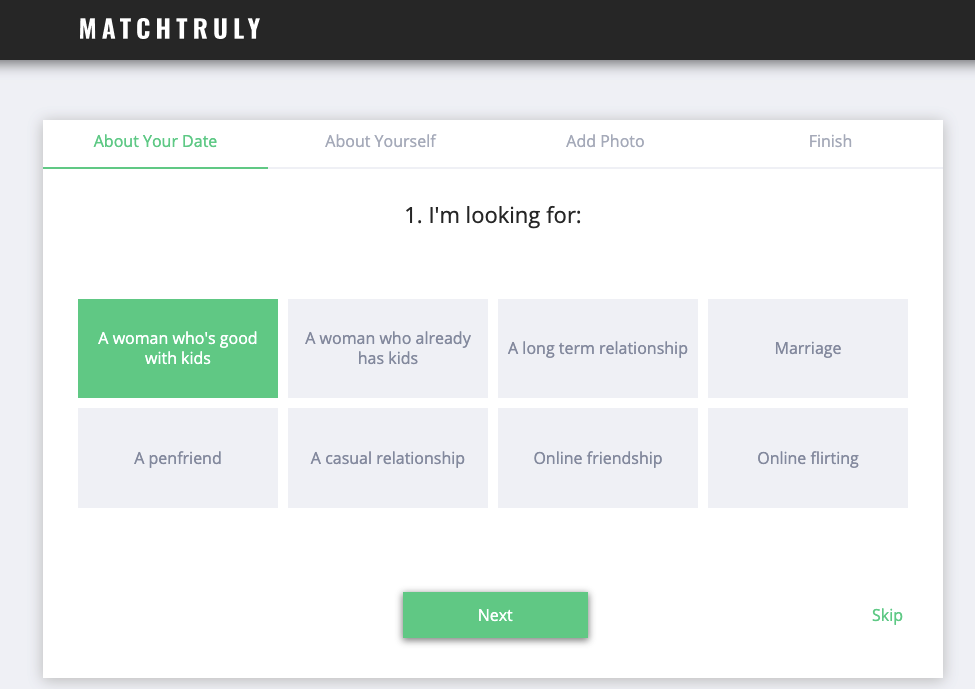Skip this question via the Skip link
Viewport: 975px width, 689px height.
point(887,616)
